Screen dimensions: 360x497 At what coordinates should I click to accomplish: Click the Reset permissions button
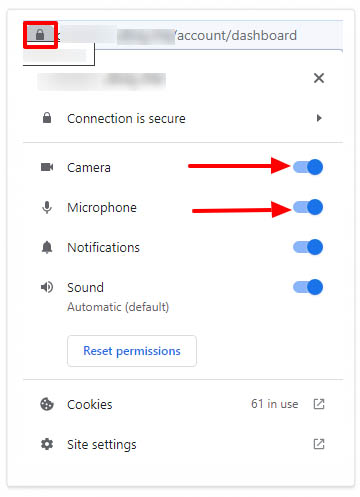click(x=132, y=351)
